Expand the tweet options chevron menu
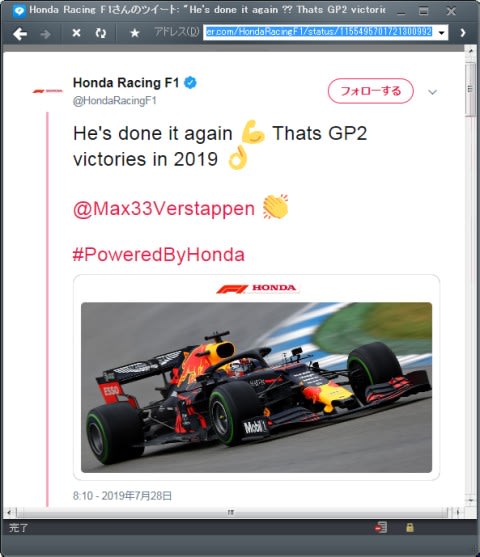 tap(432, 92)
